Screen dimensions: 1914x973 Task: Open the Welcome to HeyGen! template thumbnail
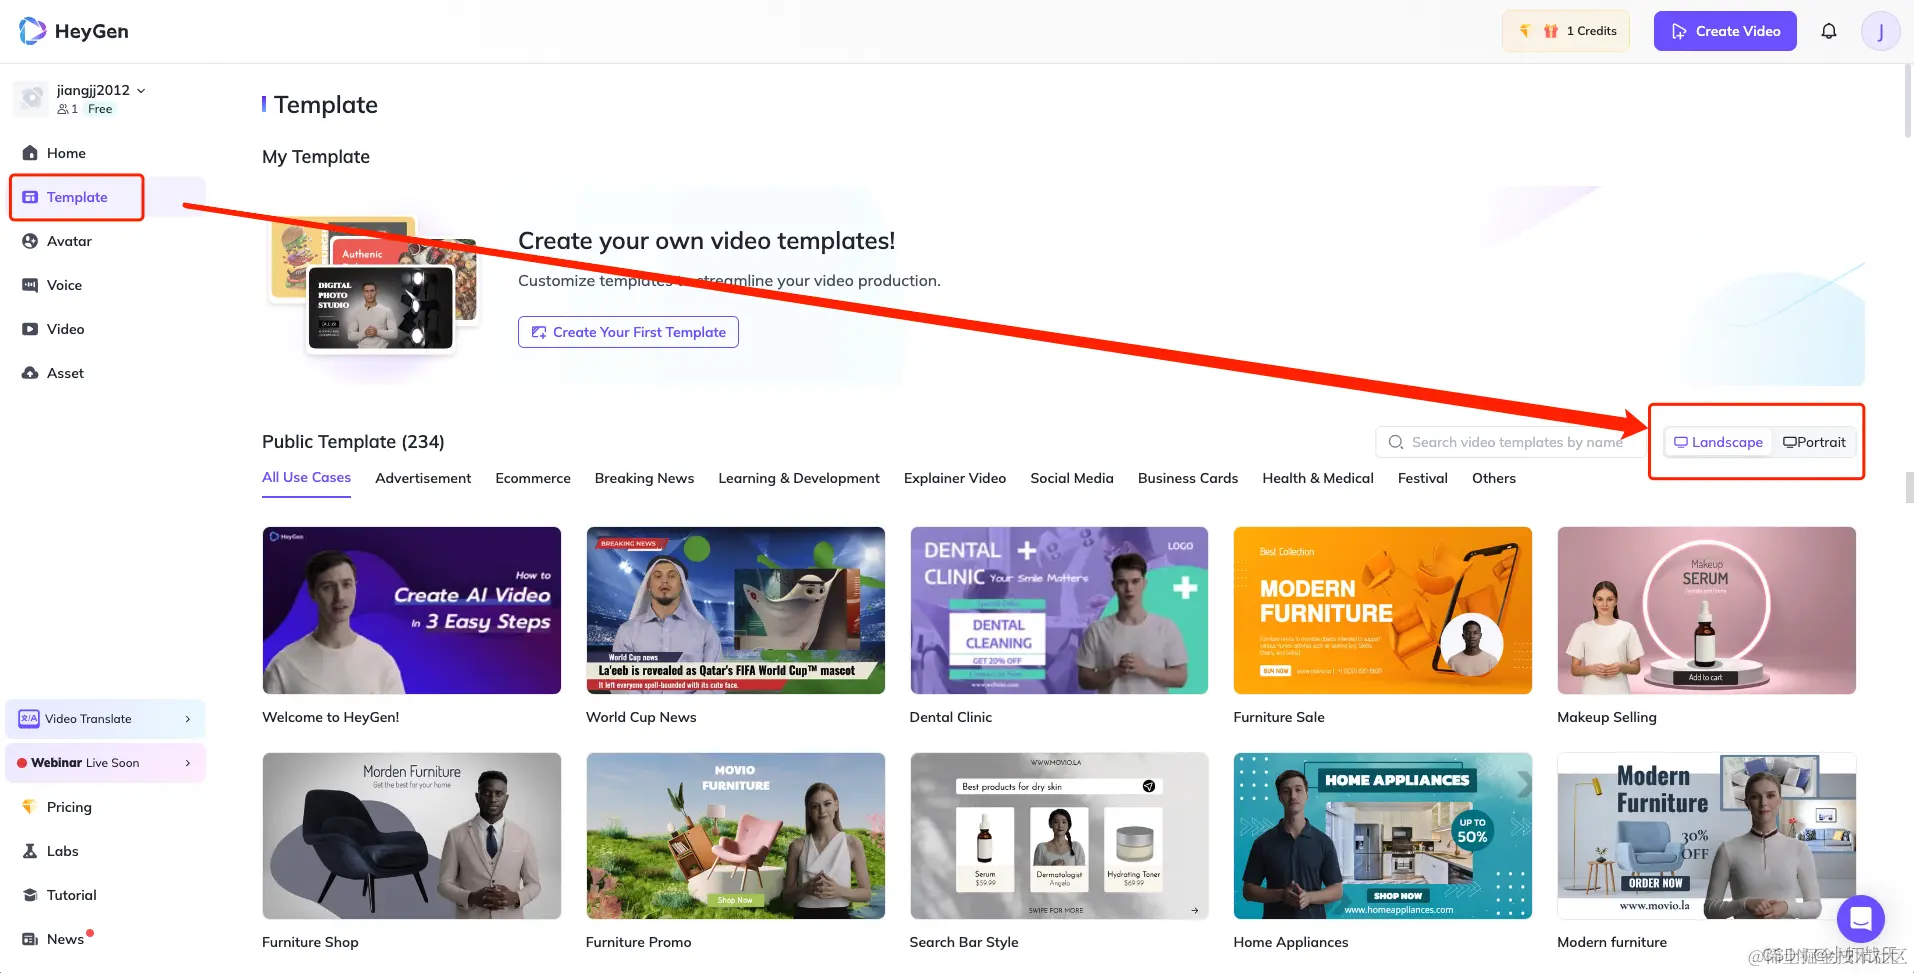412,610
